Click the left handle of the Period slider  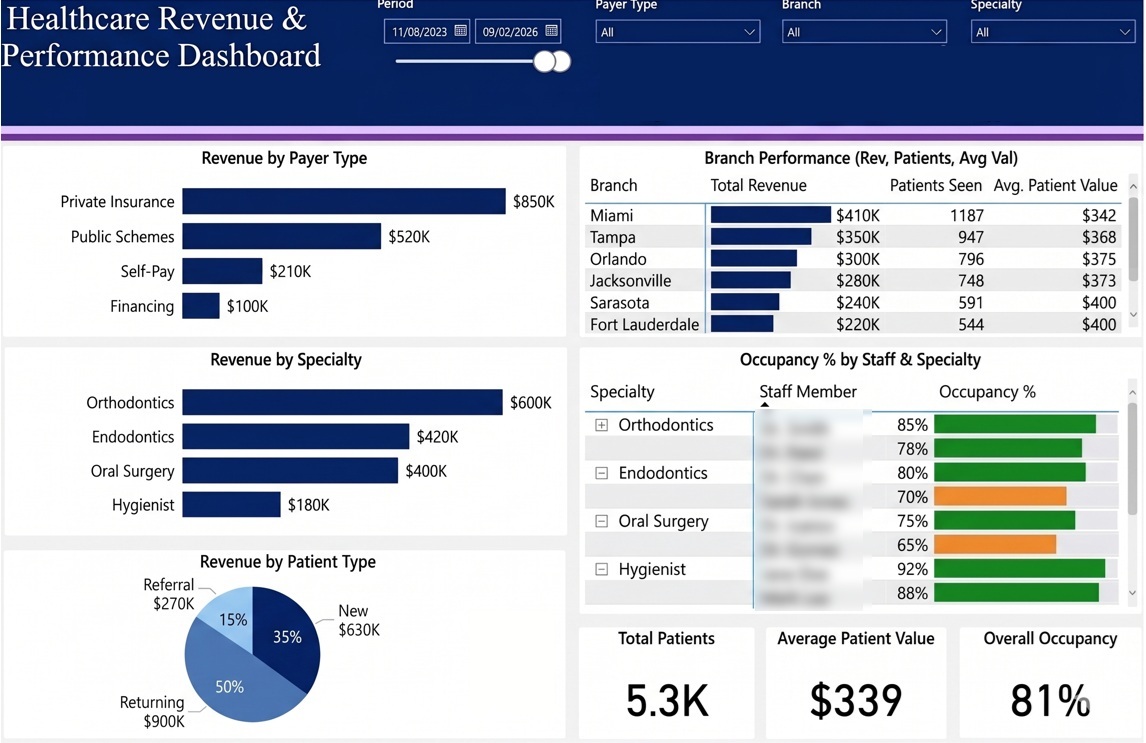(x=544, y=61)
